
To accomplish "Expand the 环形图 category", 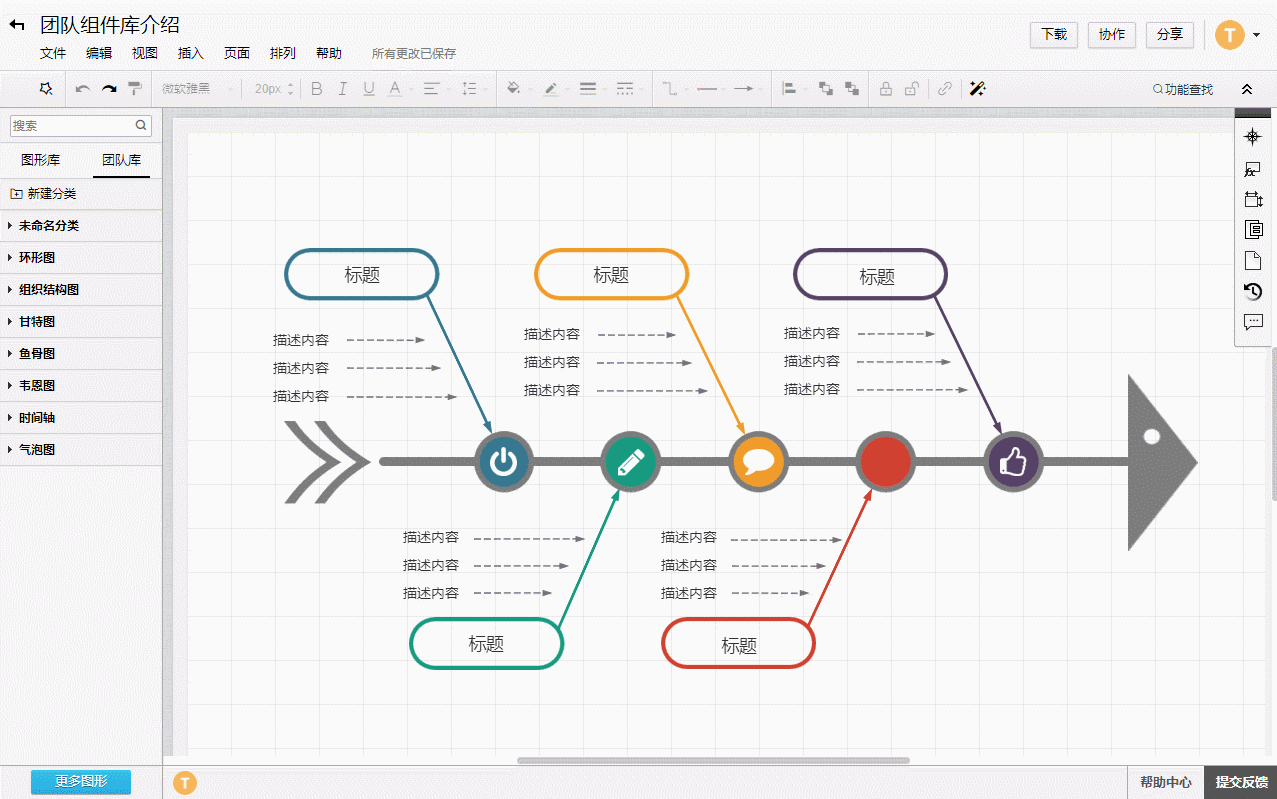I will point(81,258).
